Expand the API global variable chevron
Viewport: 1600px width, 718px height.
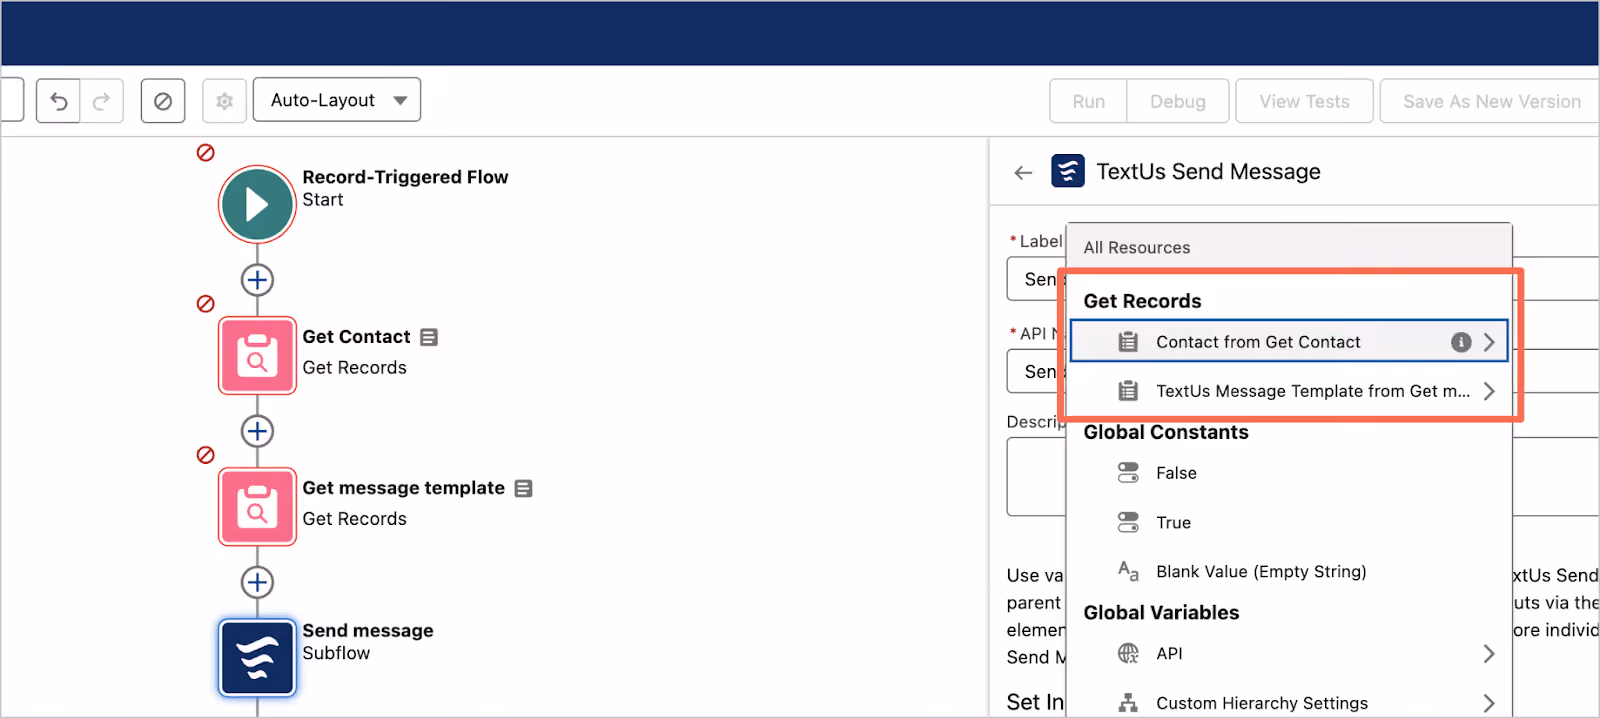point(1489,653)
